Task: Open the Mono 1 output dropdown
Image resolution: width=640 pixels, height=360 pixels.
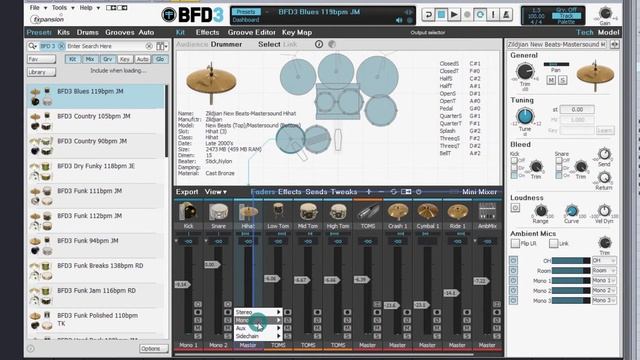Action: [x=604, y=280]
